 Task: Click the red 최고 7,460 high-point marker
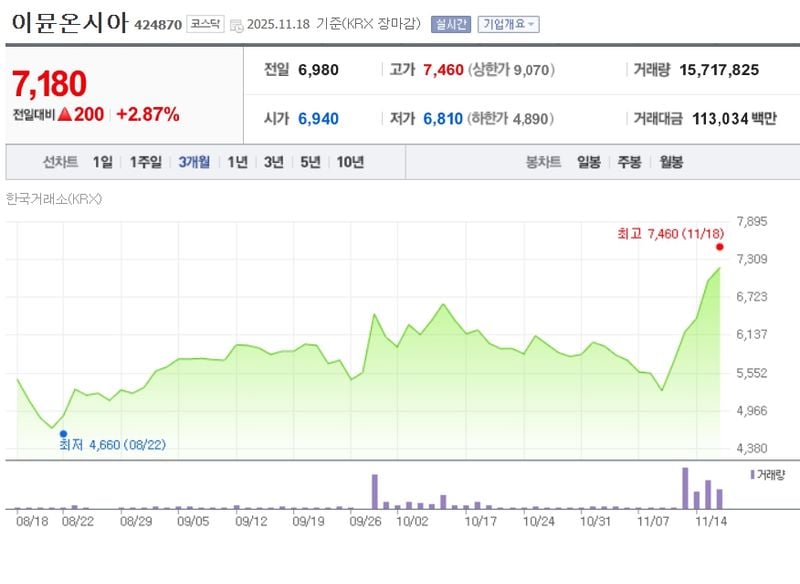[719, 246]
